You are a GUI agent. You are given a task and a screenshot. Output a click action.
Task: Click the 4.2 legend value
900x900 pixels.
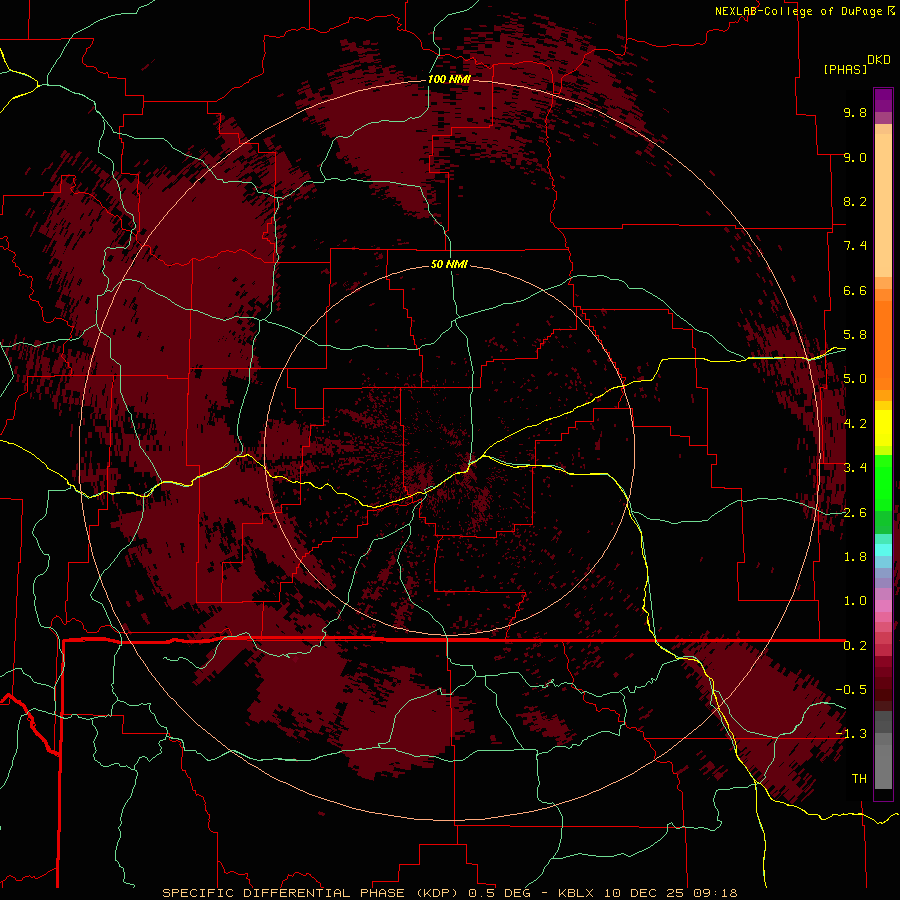tap(855, 424)
